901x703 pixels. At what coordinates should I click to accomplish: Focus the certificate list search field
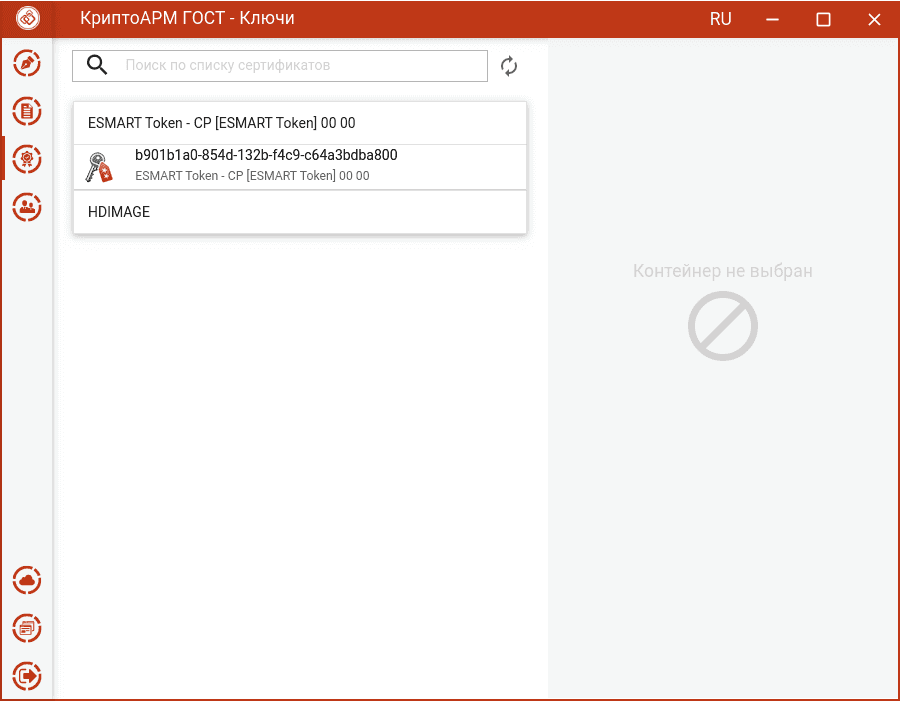pos(280,66)
